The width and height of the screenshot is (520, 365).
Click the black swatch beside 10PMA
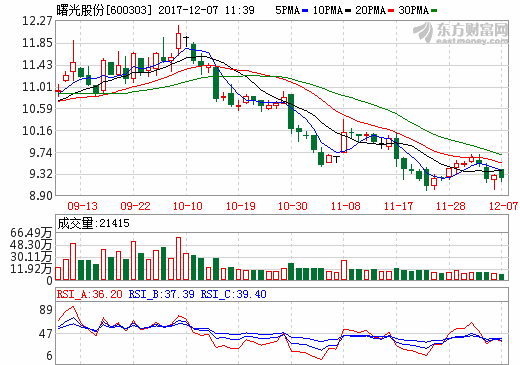[348, 11]
